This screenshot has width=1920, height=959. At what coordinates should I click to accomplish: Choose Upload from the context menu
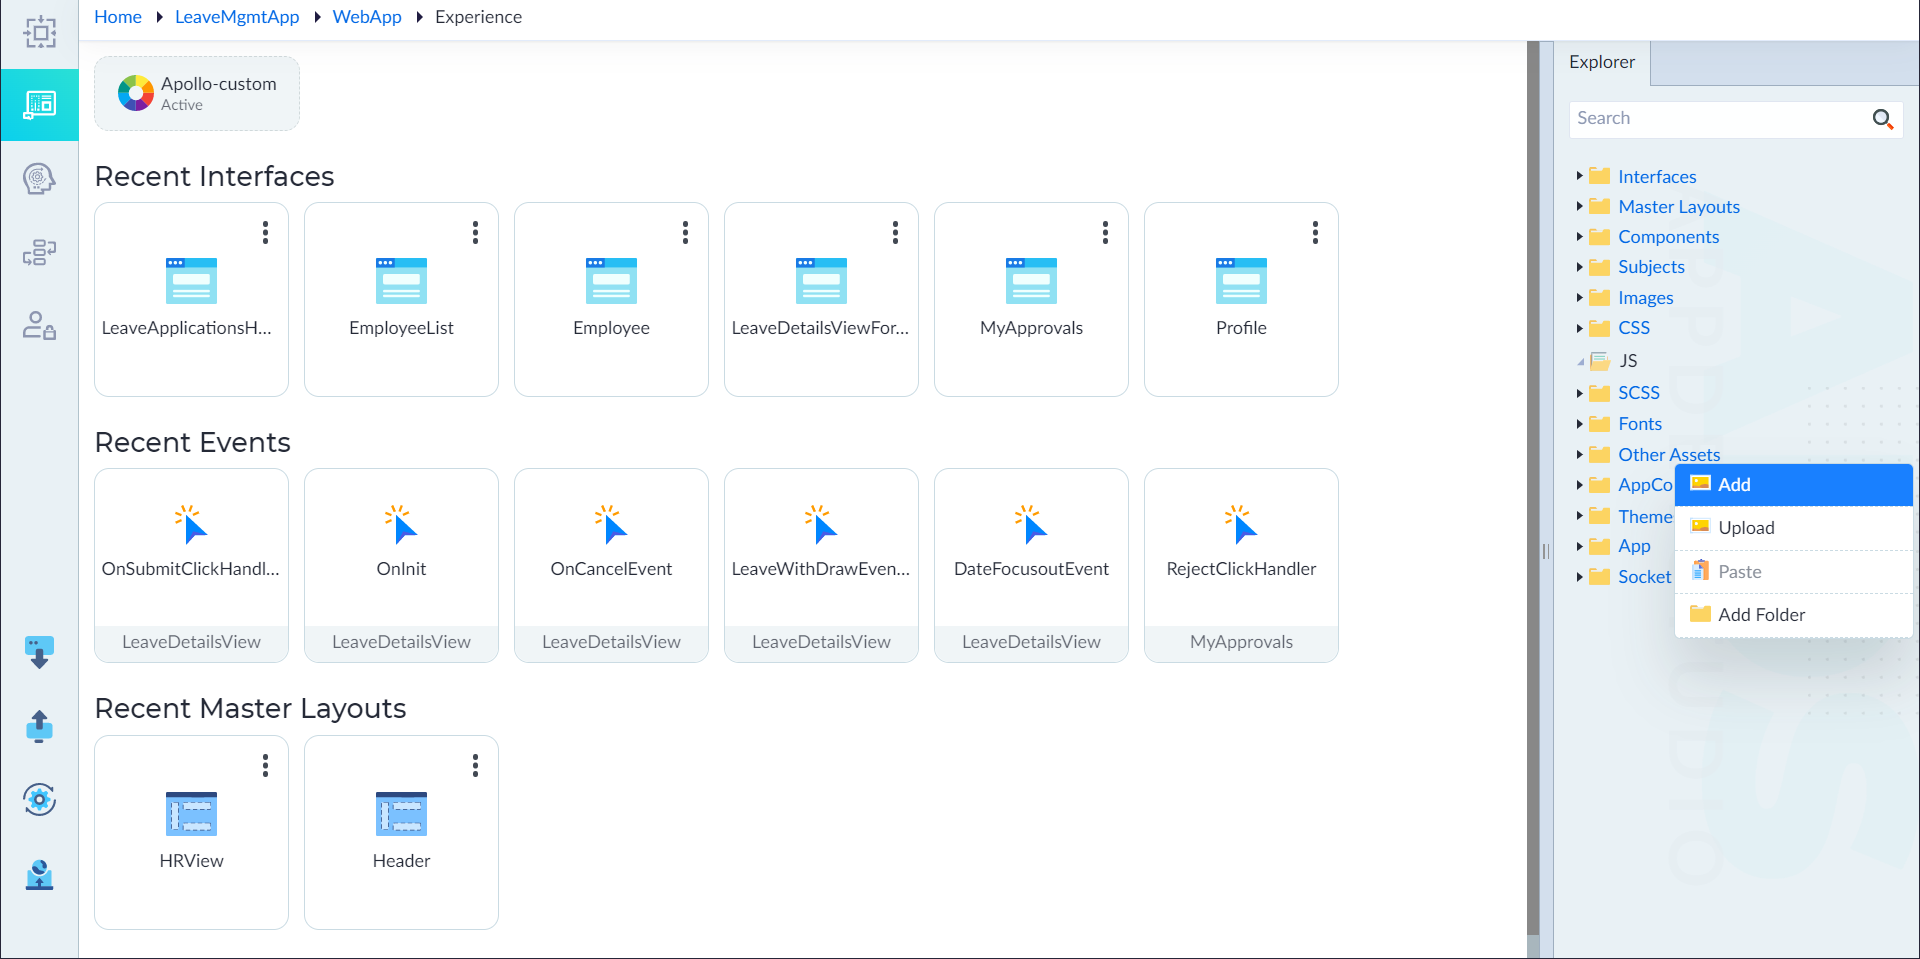(1793, 528)
